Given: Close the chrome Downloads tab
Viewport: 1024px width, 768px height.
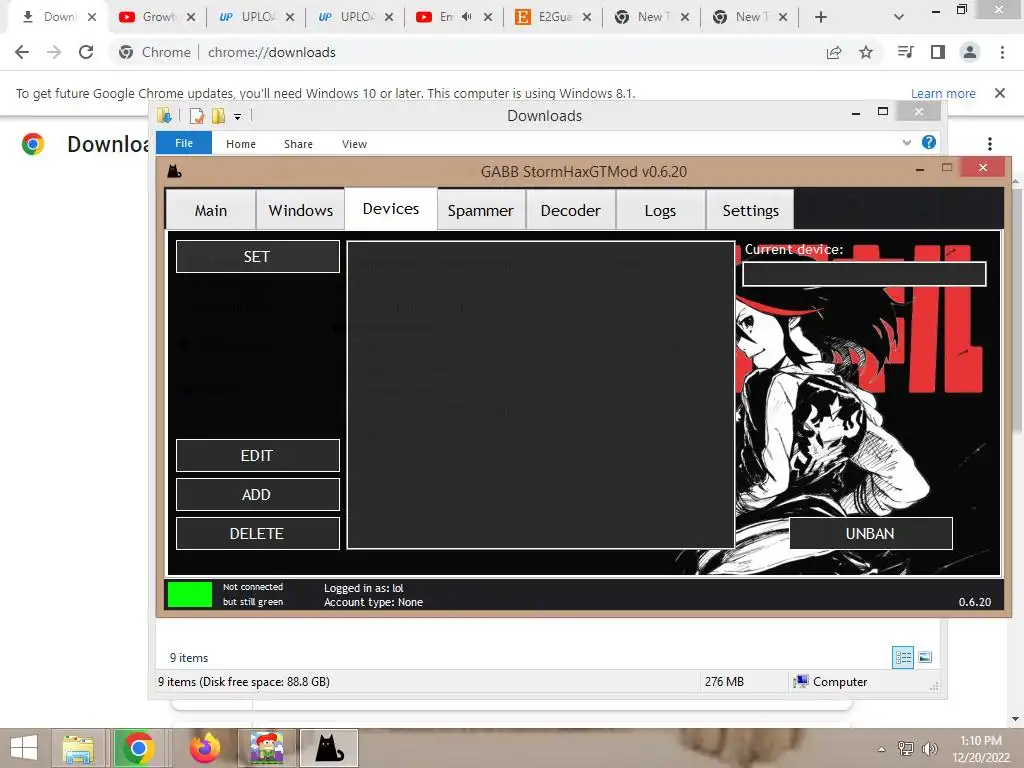Looking at the screenshot, I should pyautogui.click(x=92, y=17).
